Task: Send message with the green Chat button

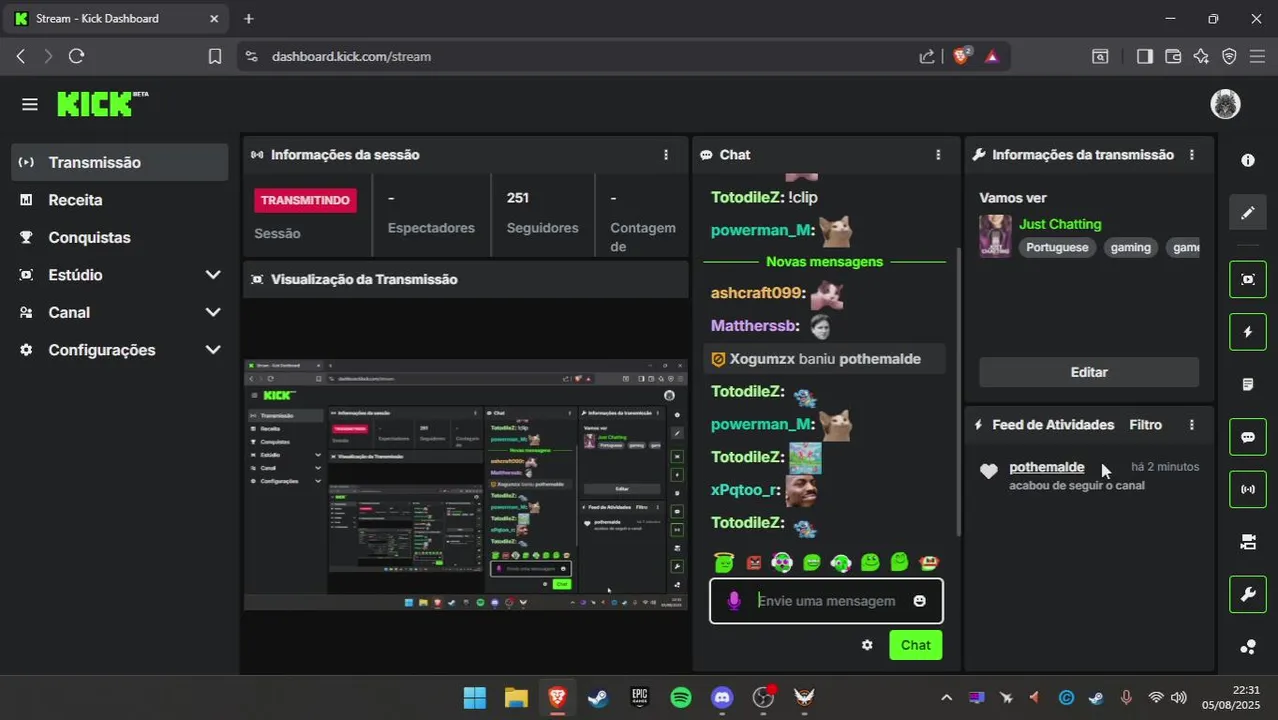Action: [x=916, y=645]
